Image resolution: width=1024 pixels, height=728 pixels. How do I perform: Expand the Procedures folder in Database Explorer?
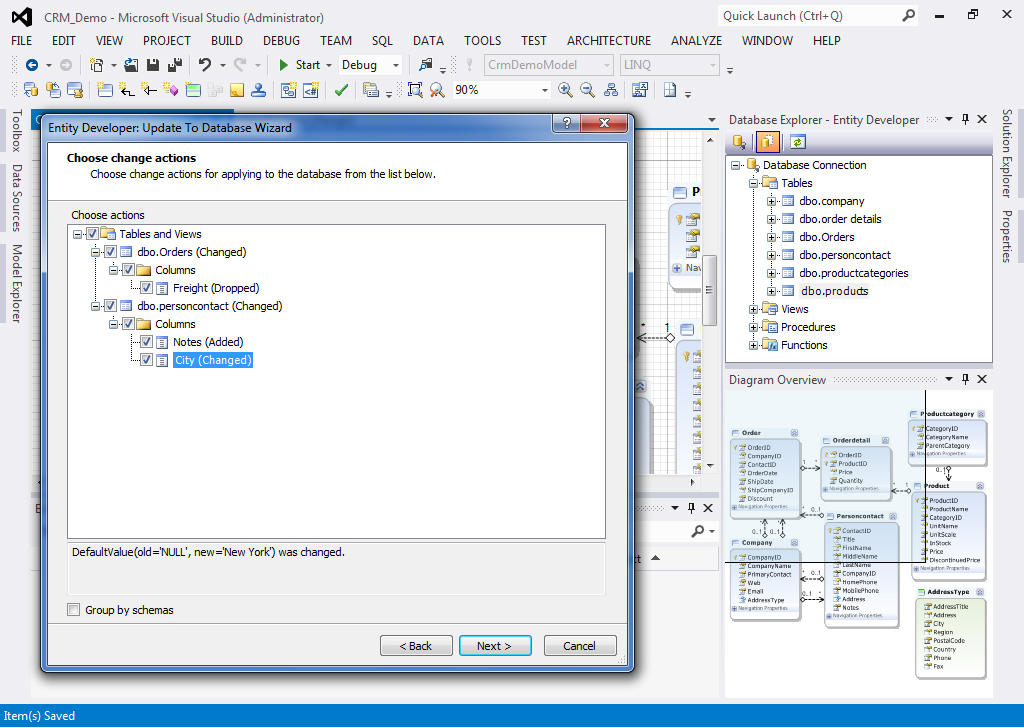754,327
